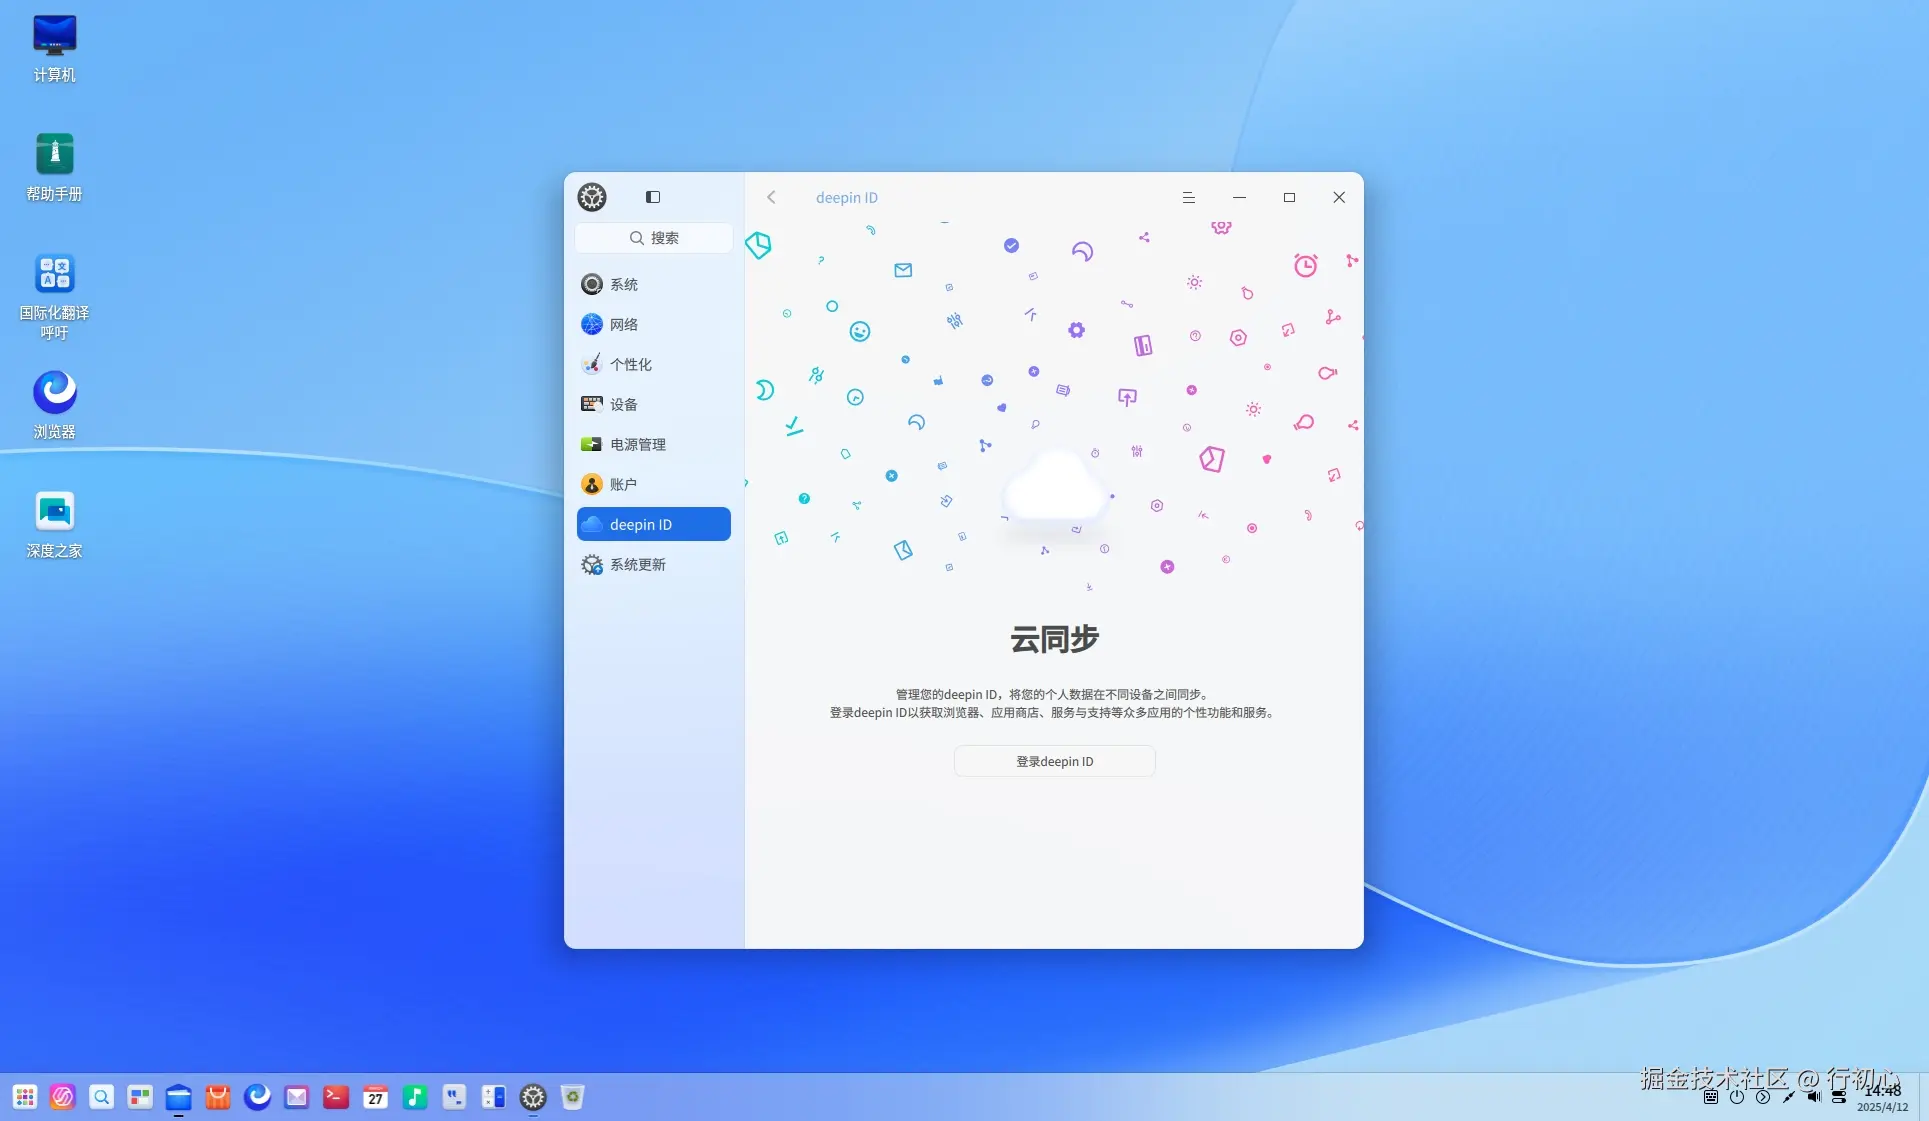Open the music player dock icon
This screenshot has width=1929, height=1121.
[414, 1097]
